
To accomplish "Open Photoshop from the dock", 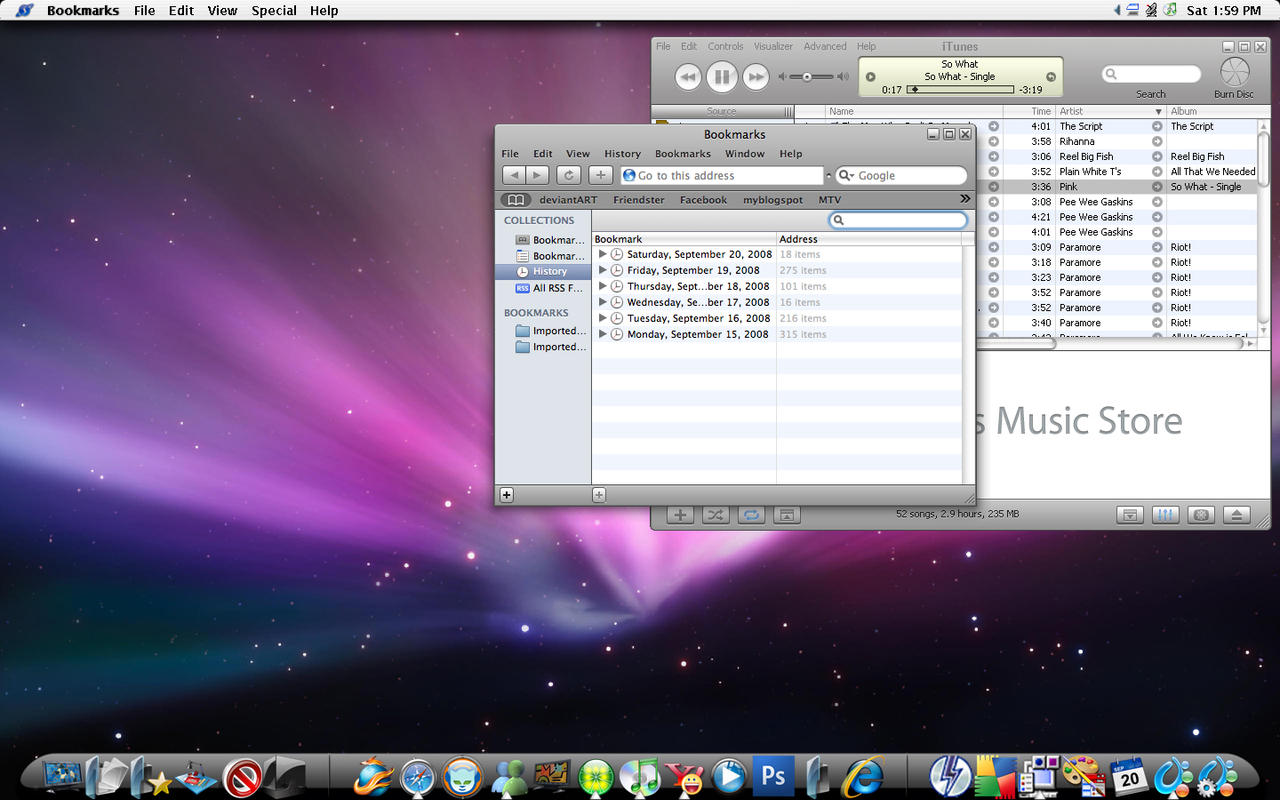I will 773,776.
